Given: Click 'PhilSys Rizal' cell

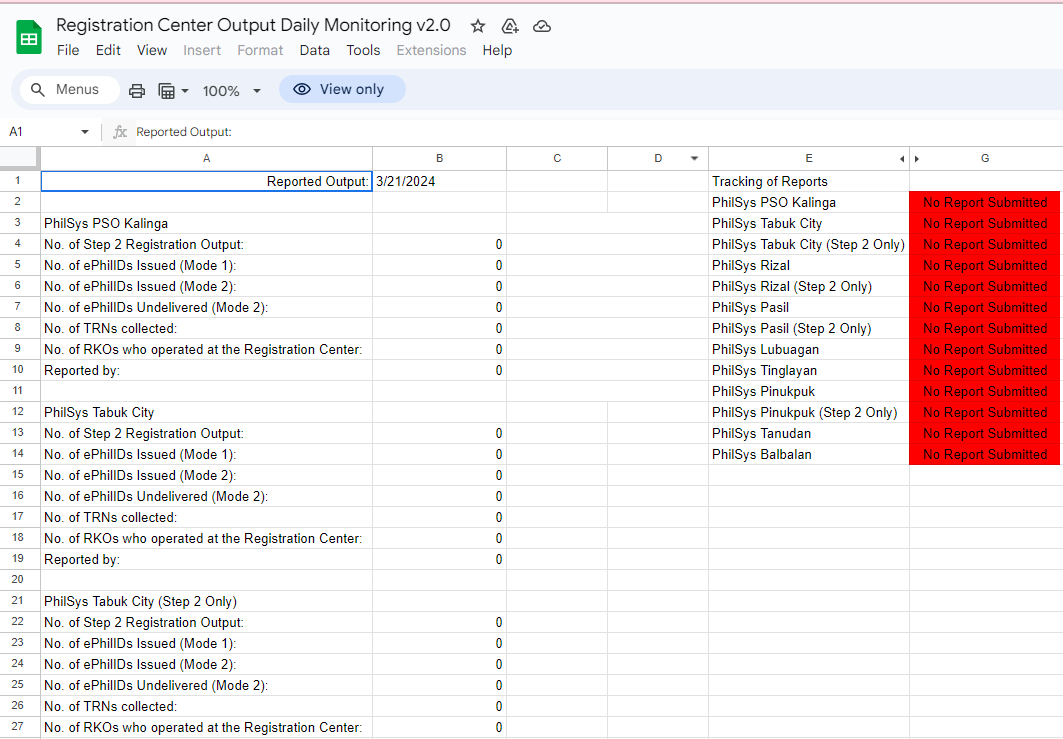Looking at the screenshot, I should [x=809, y=265].
